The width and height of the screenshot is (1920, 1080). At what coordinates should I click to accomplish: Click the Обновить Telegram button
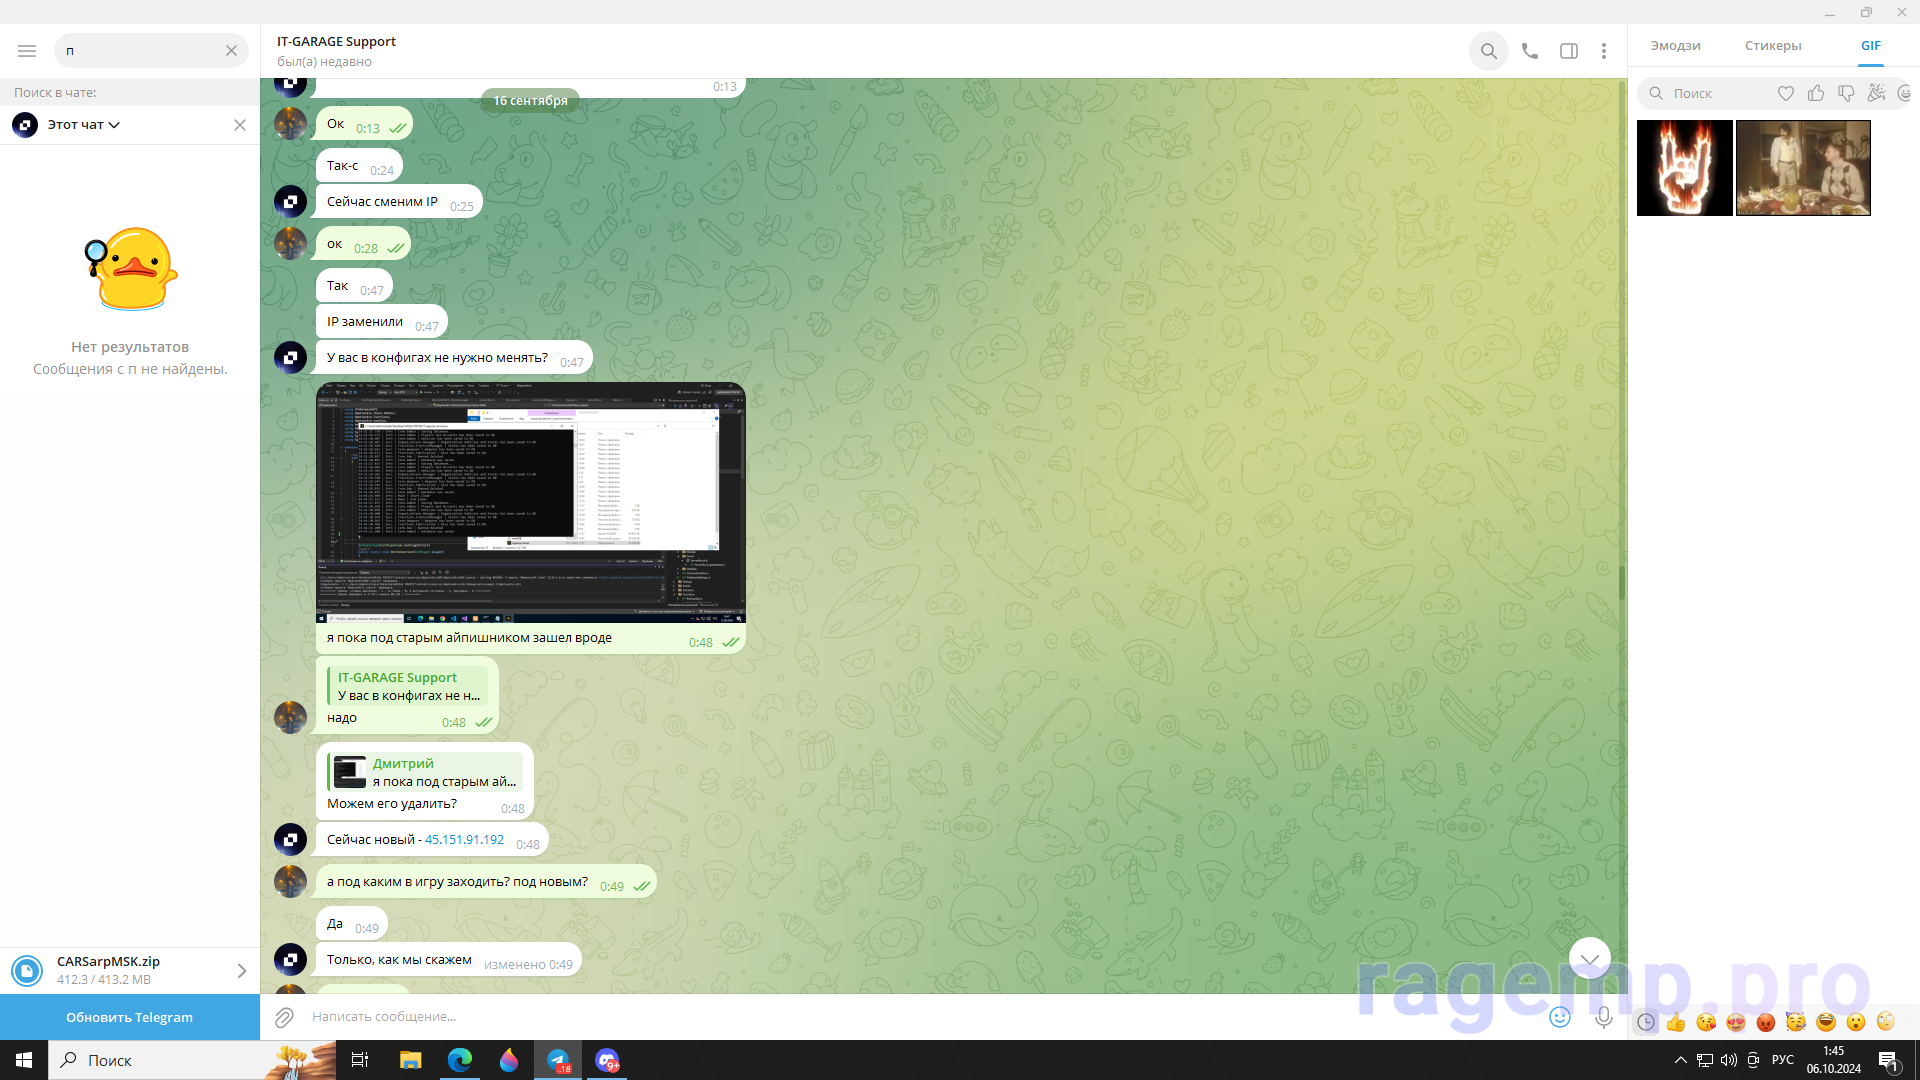[x=130, y=1017]
